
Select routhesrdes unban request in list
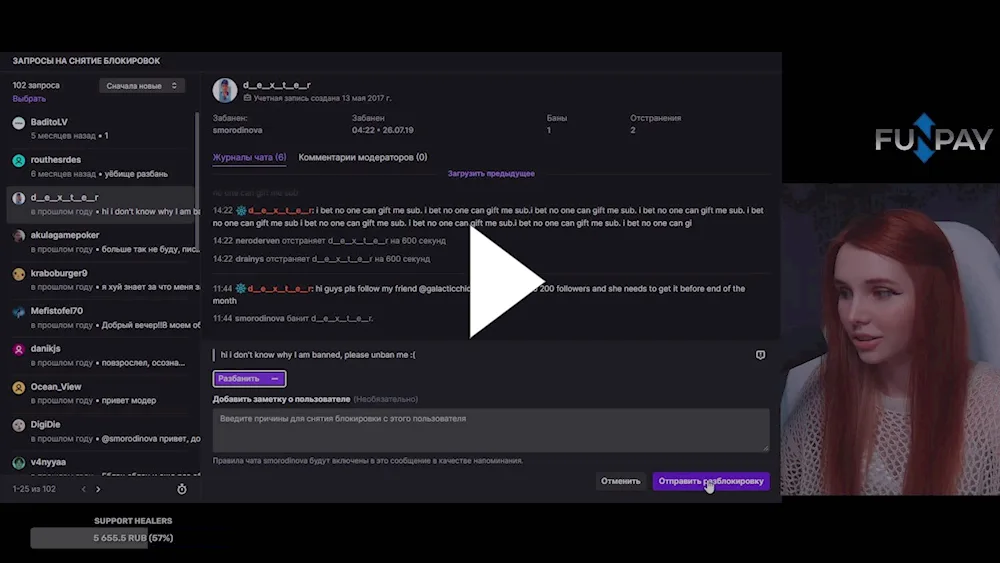[102, 166]
